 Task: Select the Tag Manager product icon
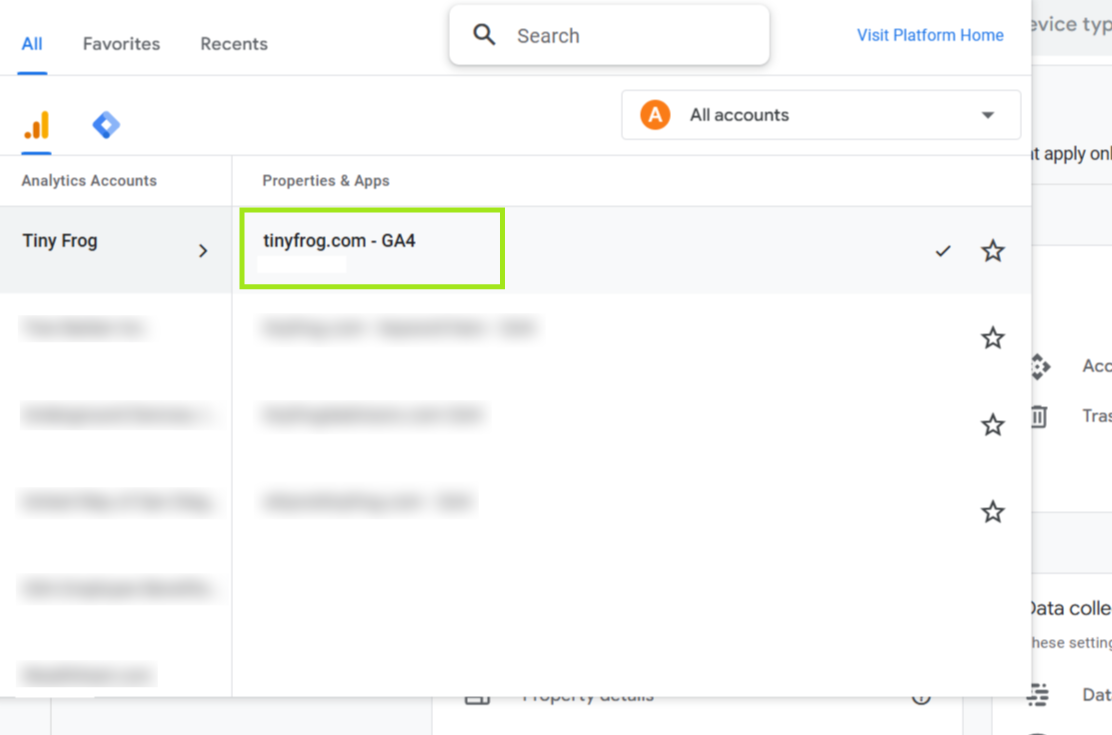click(106, 126)
